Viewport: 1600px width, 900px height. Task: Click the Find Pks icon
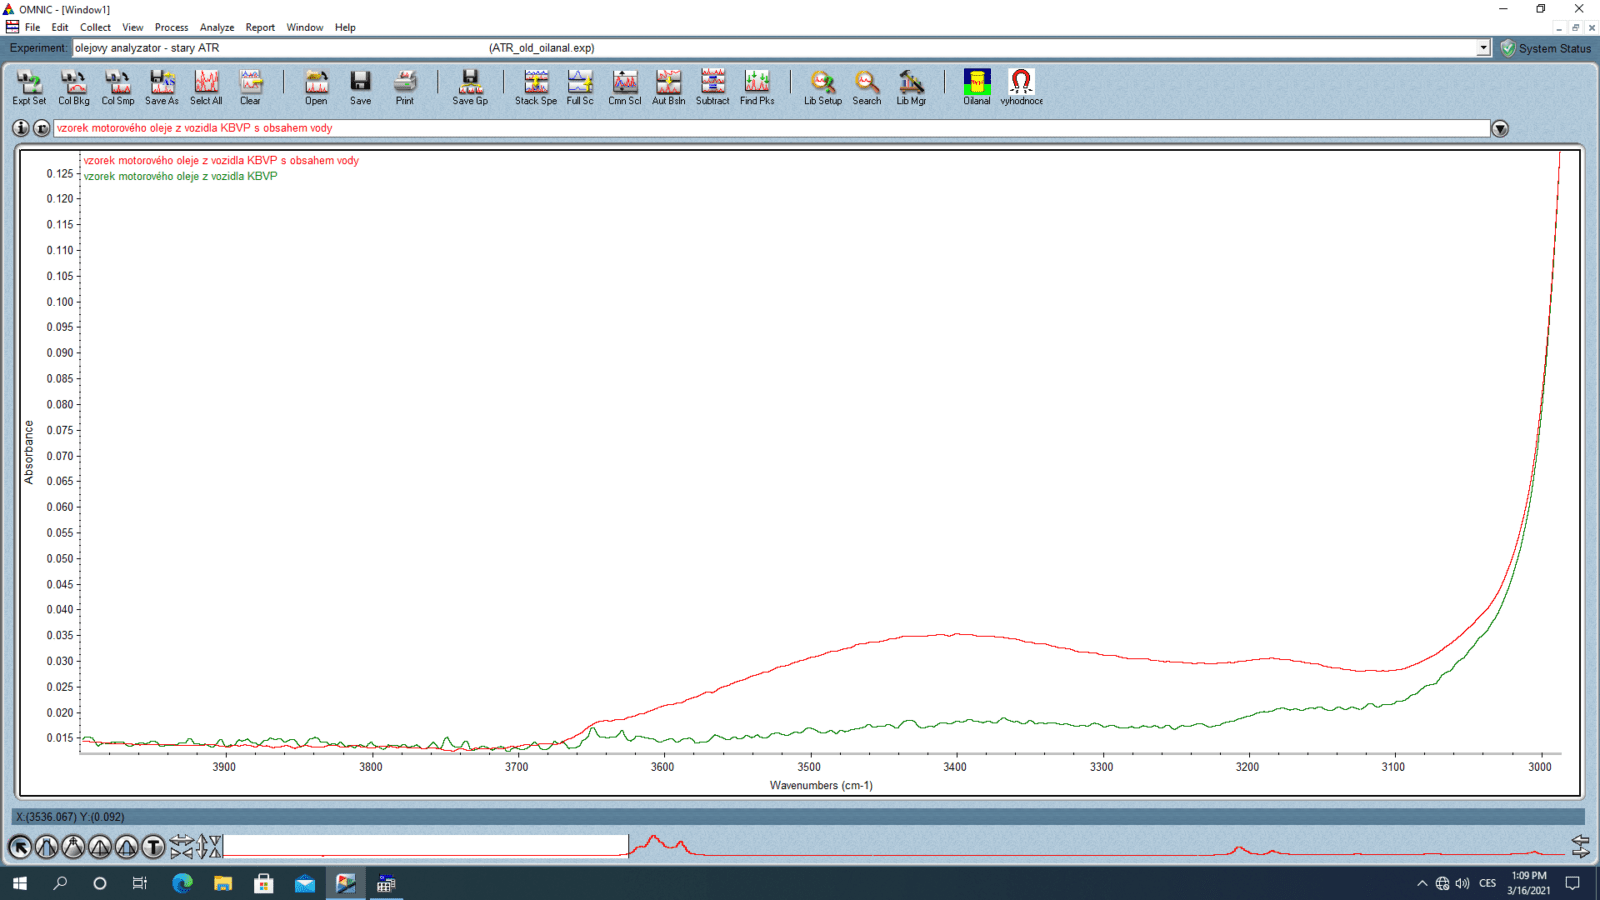(757, 87)
